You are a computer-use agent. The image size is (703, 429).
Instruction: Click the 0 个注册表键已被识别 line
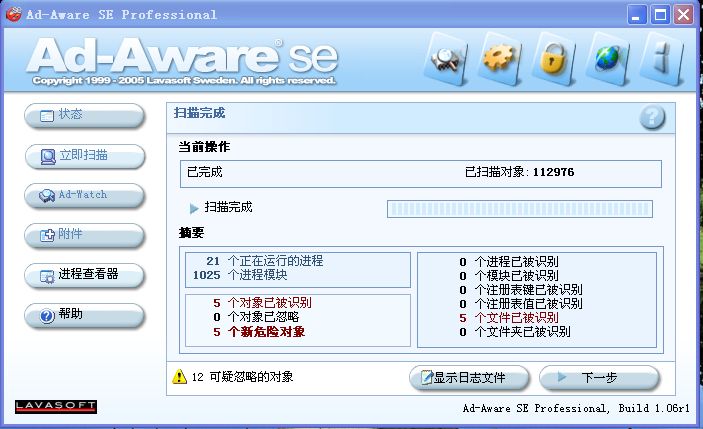coord(521,290)
